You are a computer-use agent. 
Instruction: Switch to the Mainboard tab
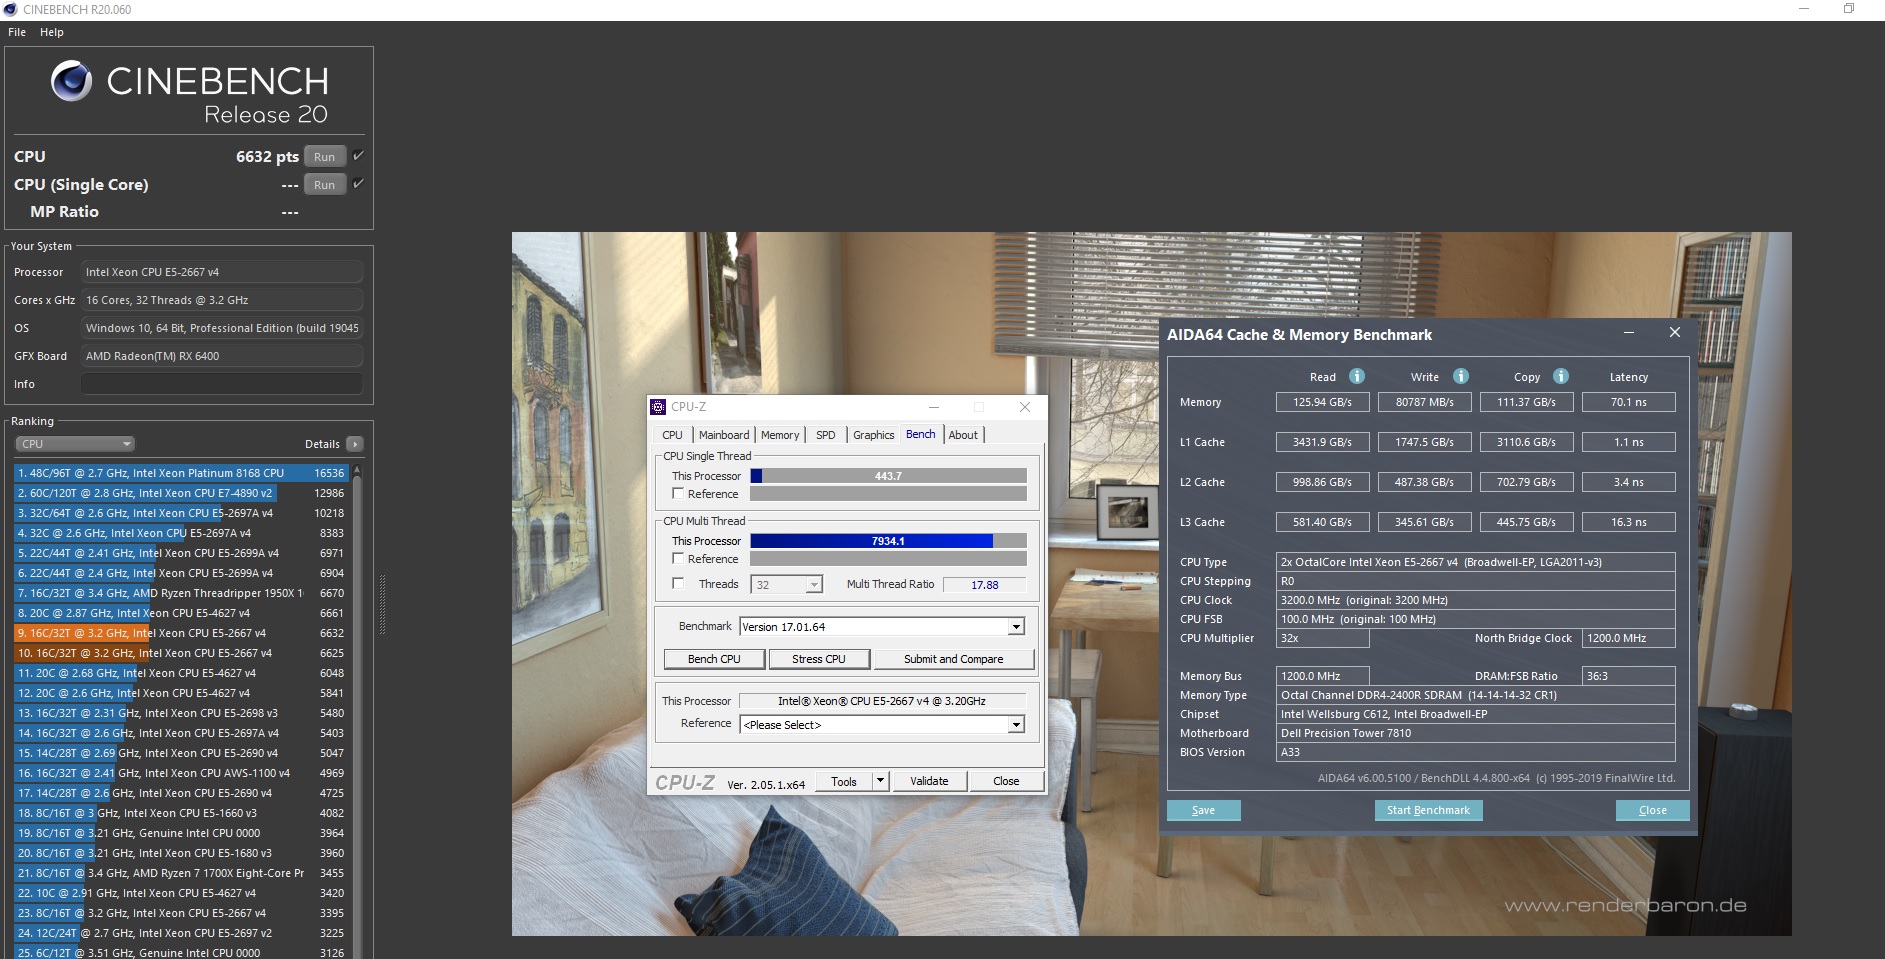click(x=724, y=435)
